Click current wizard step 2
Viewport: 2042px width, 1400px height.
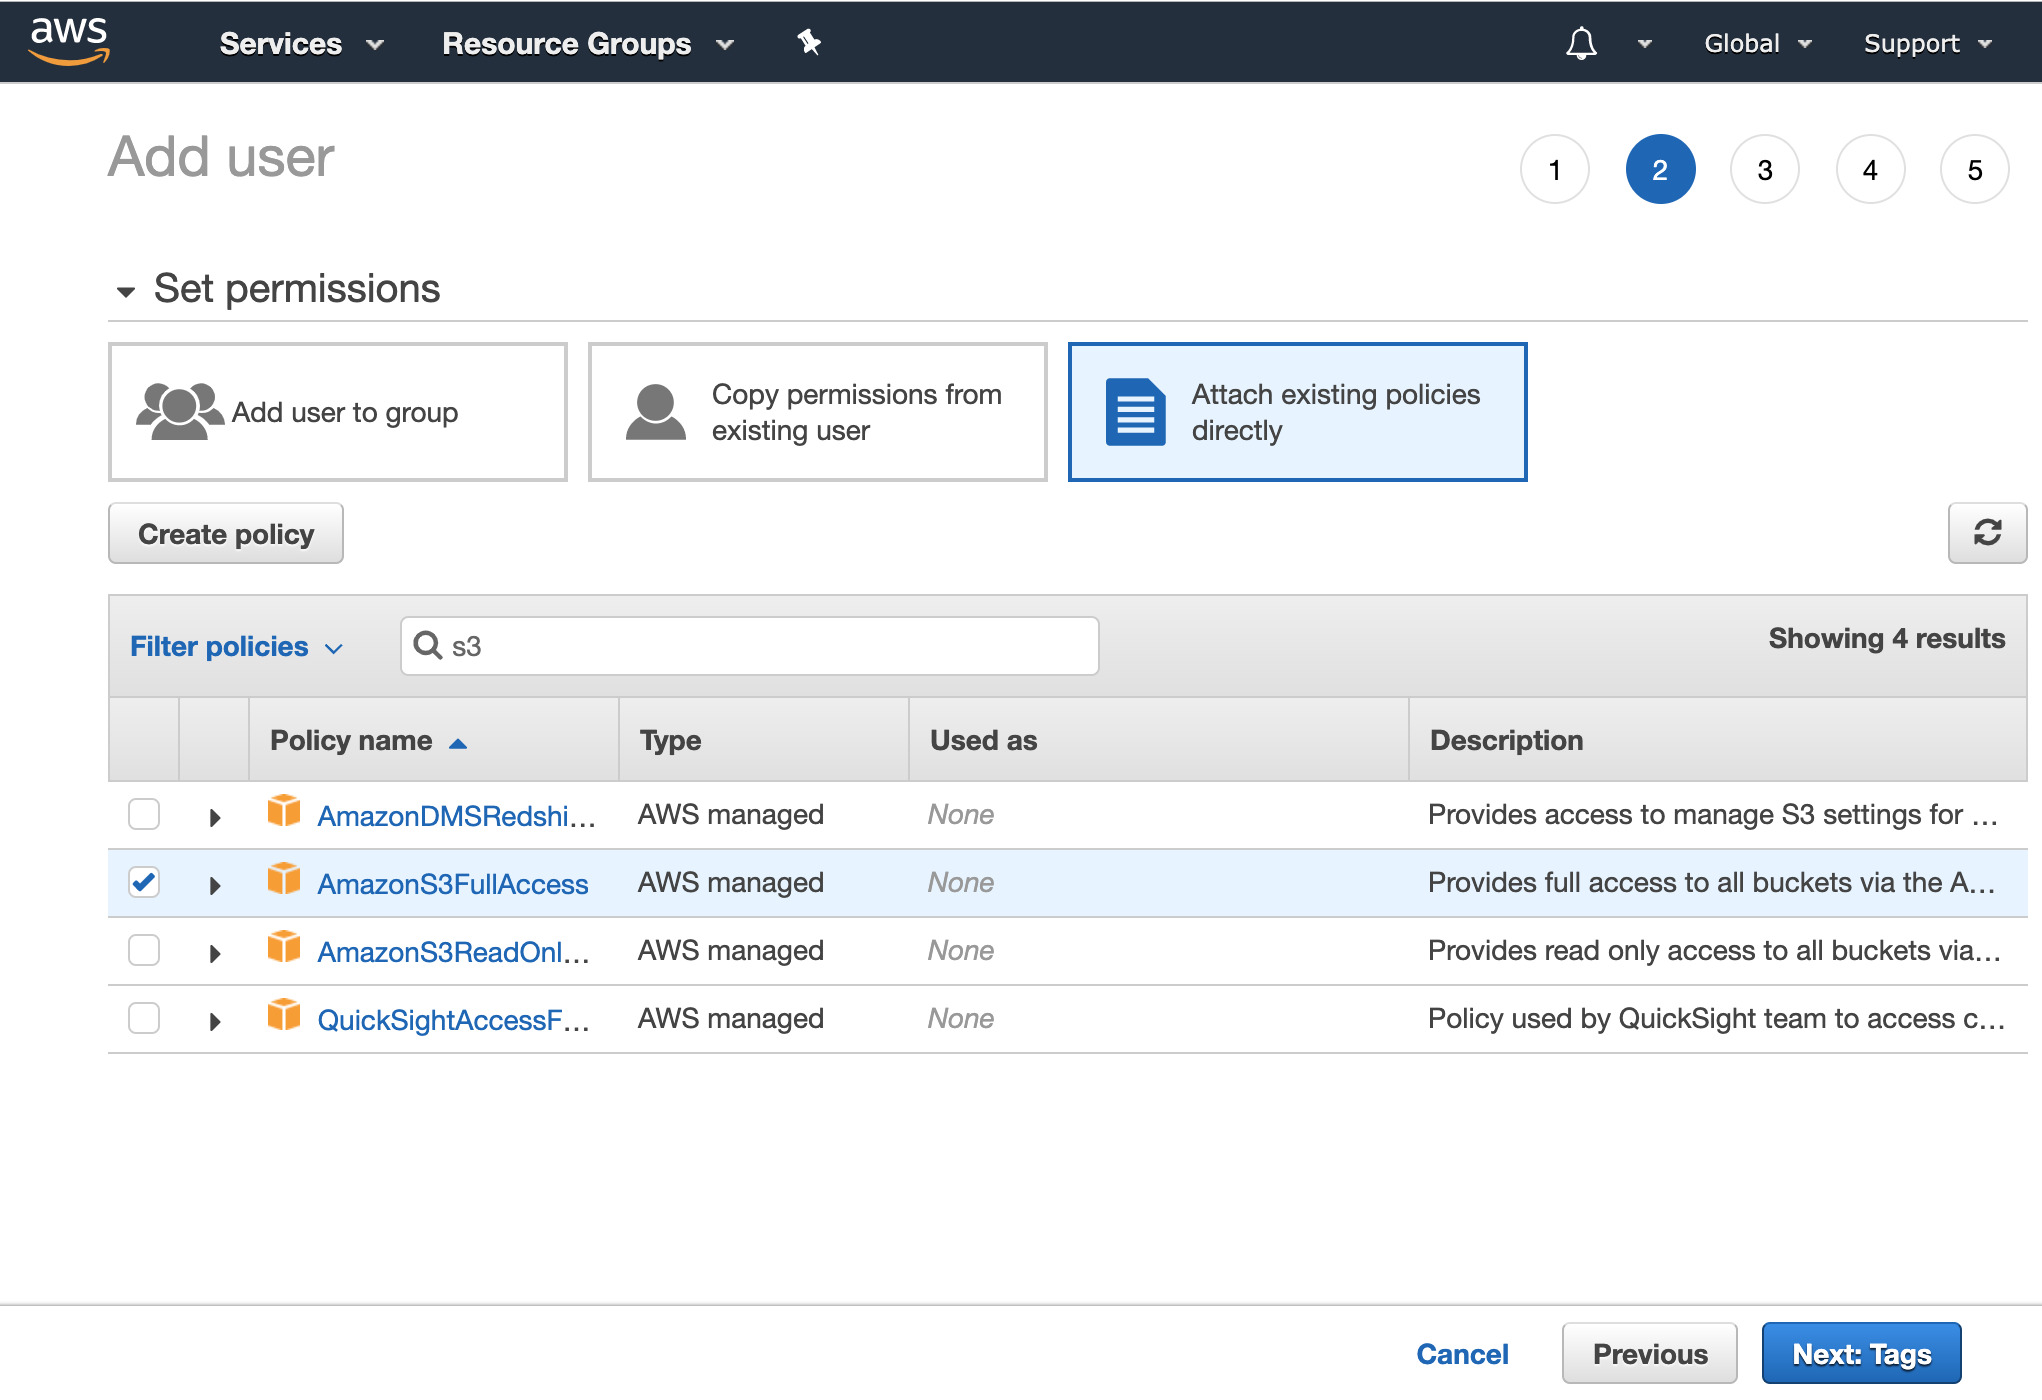1660,169
